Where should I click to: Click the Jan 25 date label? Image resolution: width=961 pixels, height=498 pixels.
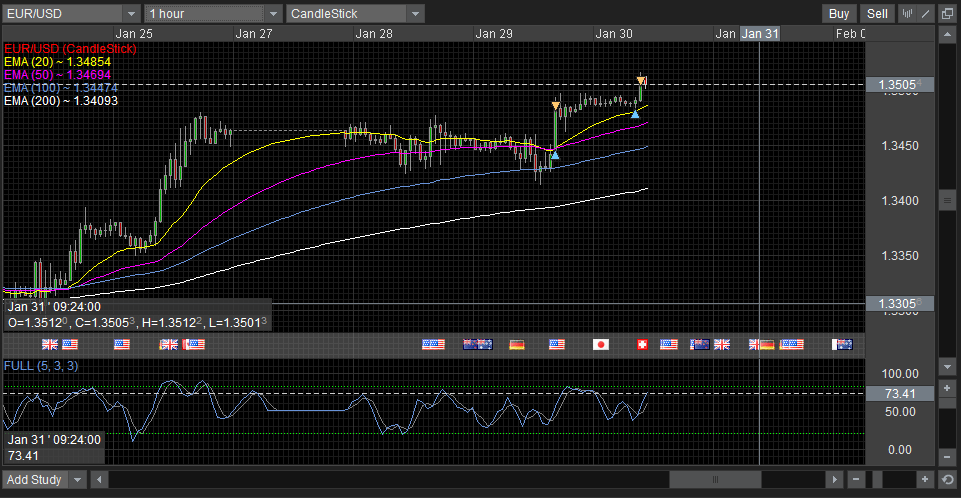click(x=134, y=34)
